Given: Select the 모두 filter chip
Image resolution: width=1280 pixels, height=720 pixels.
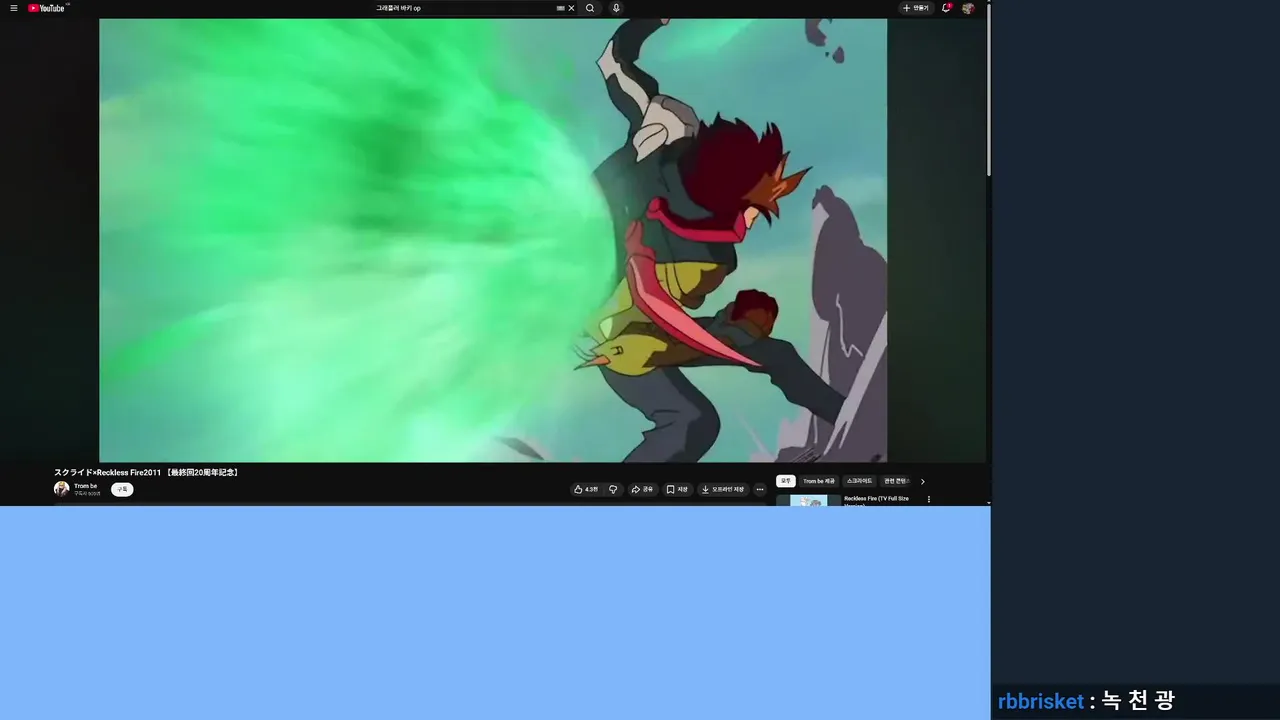Looking at the screenshot, I should tap(786, 481).
